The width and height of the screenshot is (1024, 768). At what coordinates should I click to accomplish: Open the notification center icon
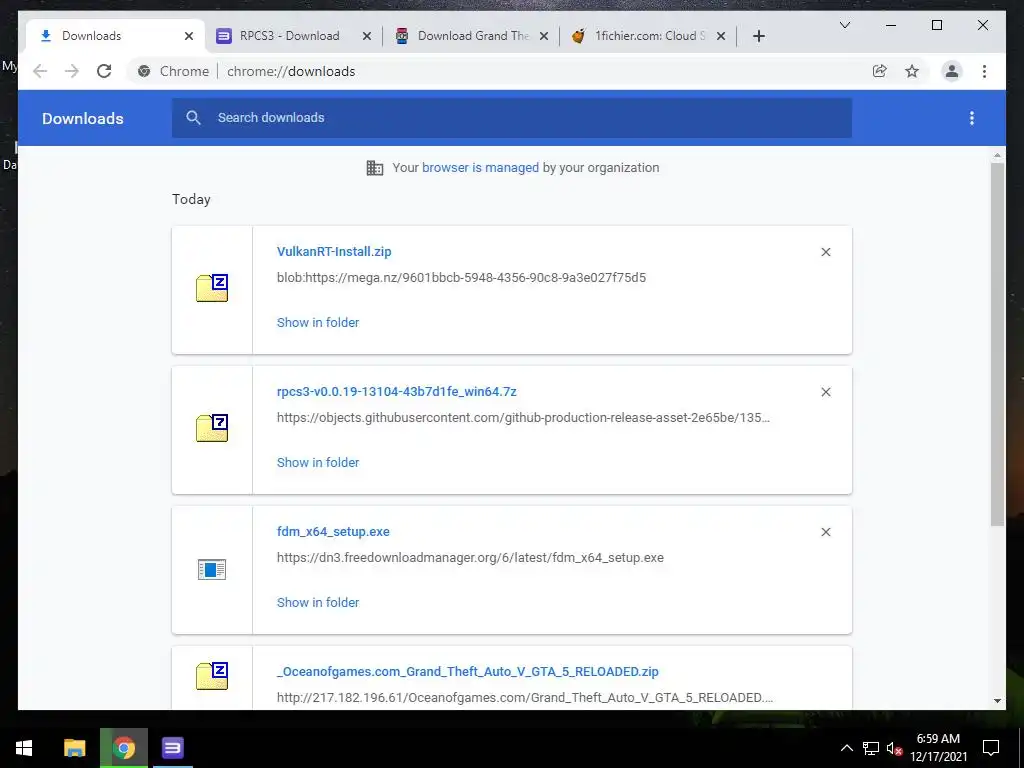click(991, 748)
